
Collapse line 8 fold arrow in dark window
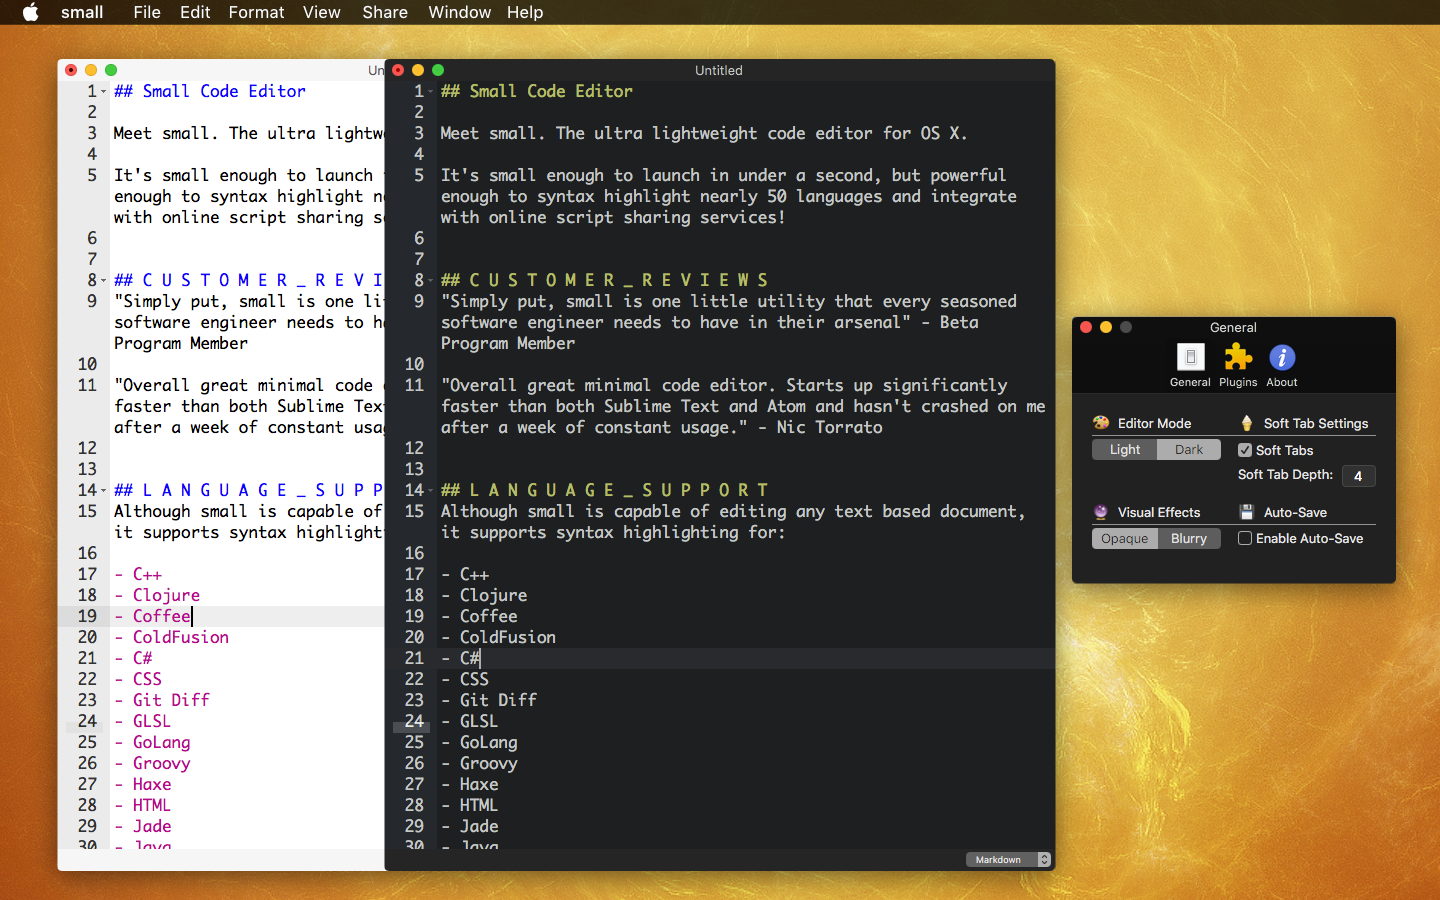(x=430, y=281)
